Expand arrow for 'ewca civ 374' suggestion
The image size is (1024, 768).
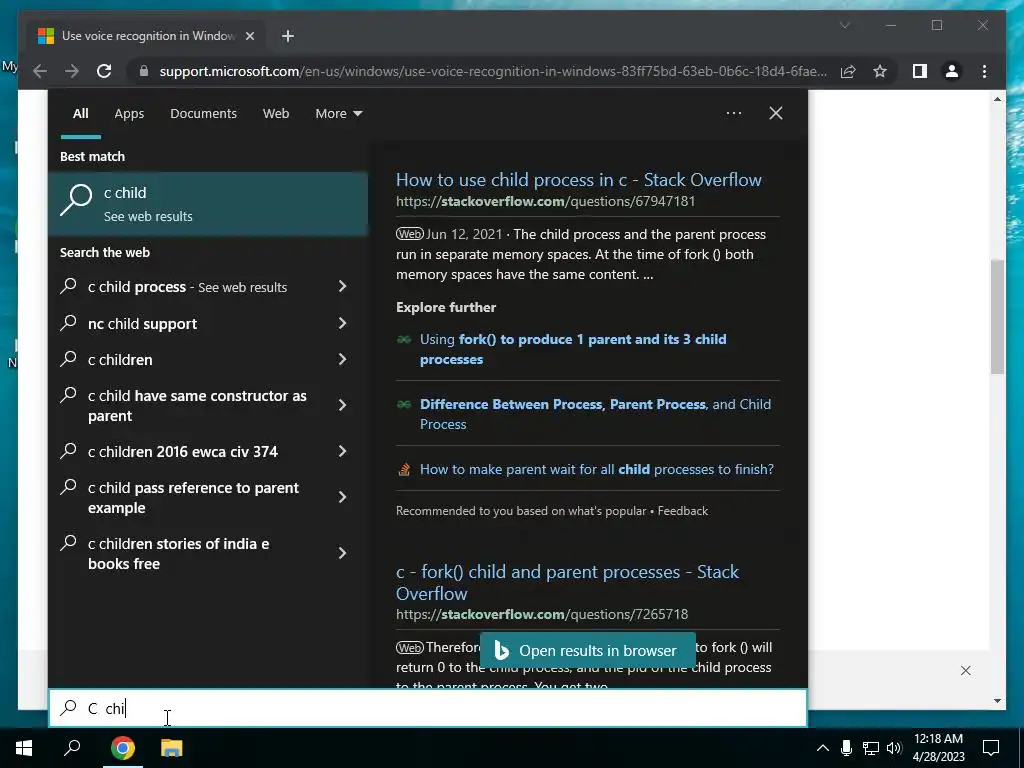pyautogui.click(x=343, y=451)
